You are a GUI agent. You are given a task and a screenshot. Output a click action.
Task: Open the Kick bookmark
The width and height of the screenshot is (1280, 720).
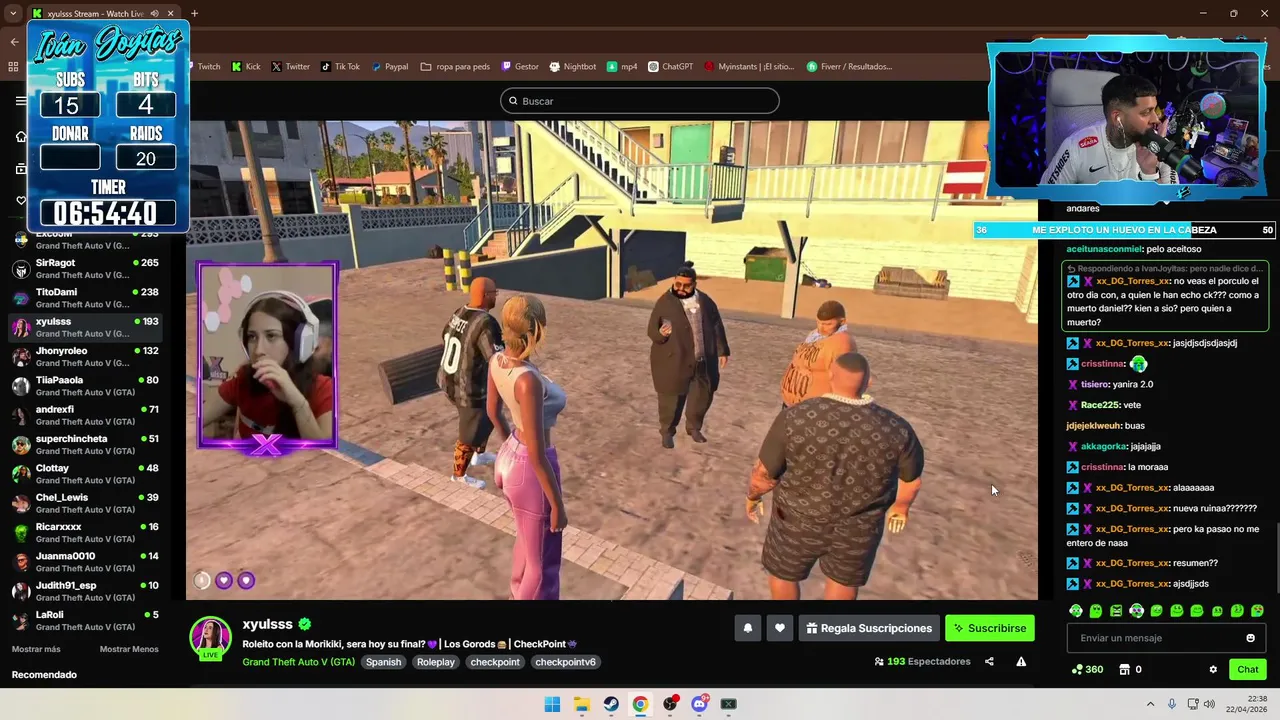(x=246, y=67)
